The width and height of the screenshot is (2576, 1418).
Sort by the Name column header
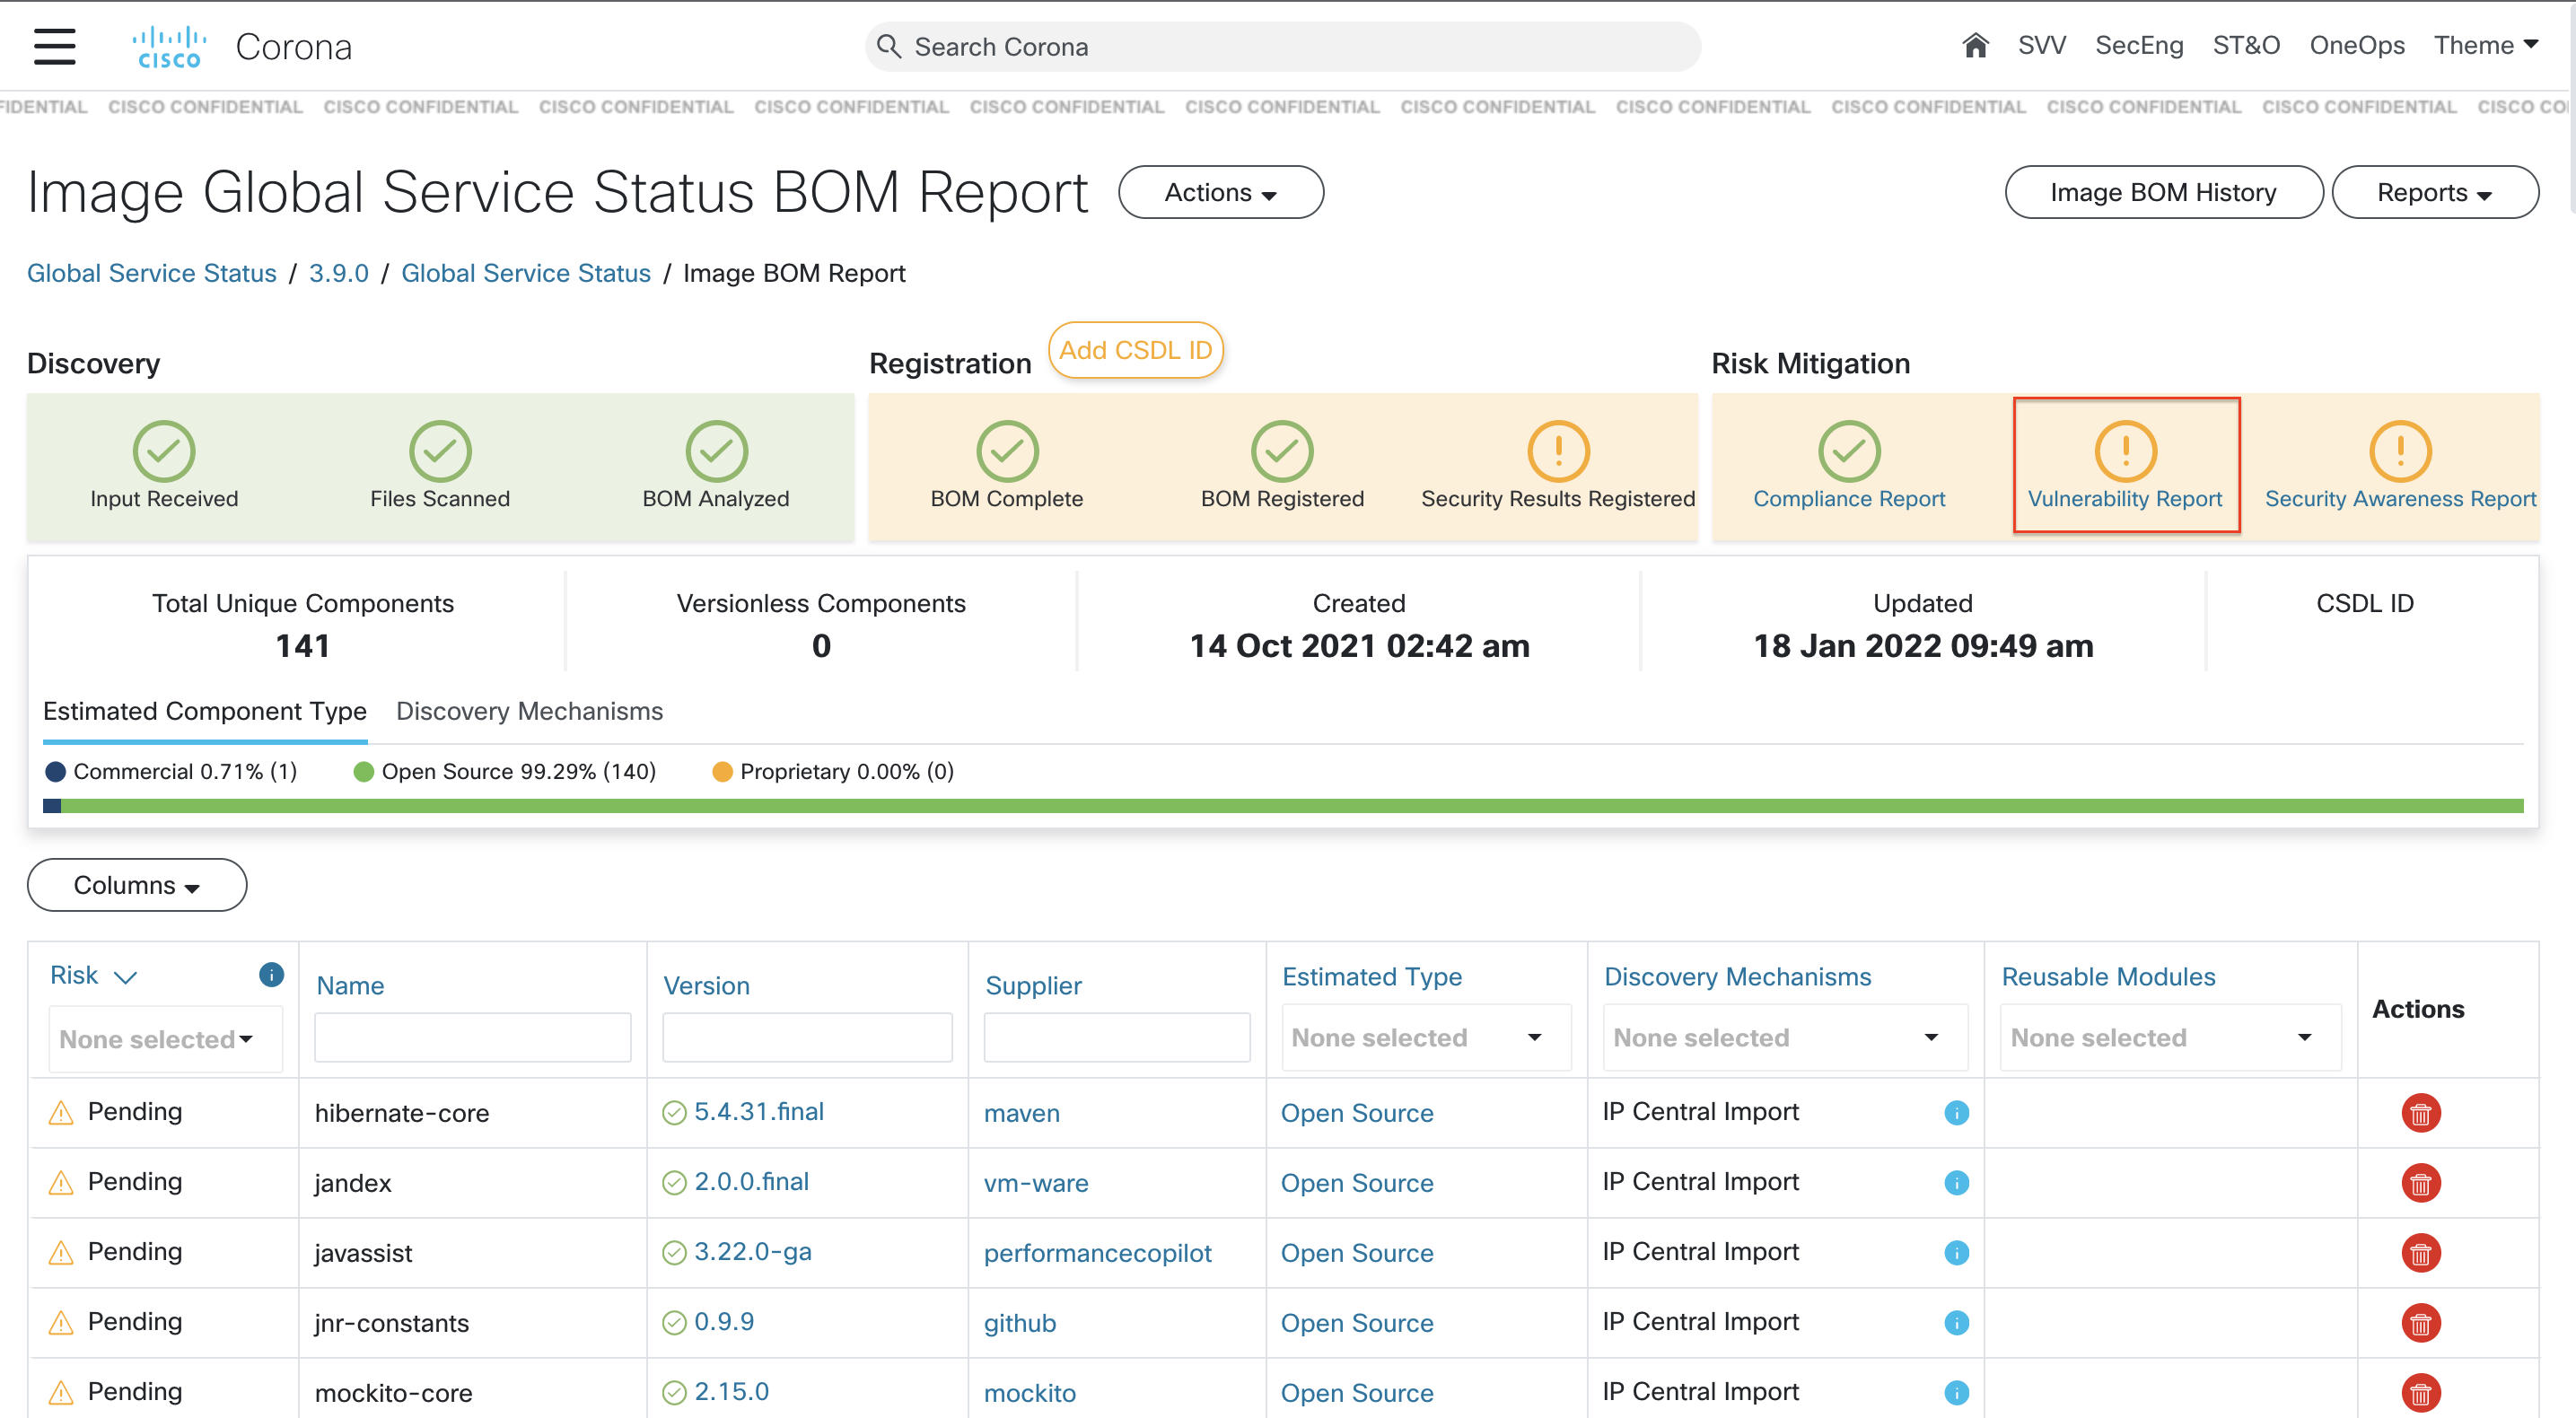click(x=350, y=985)
